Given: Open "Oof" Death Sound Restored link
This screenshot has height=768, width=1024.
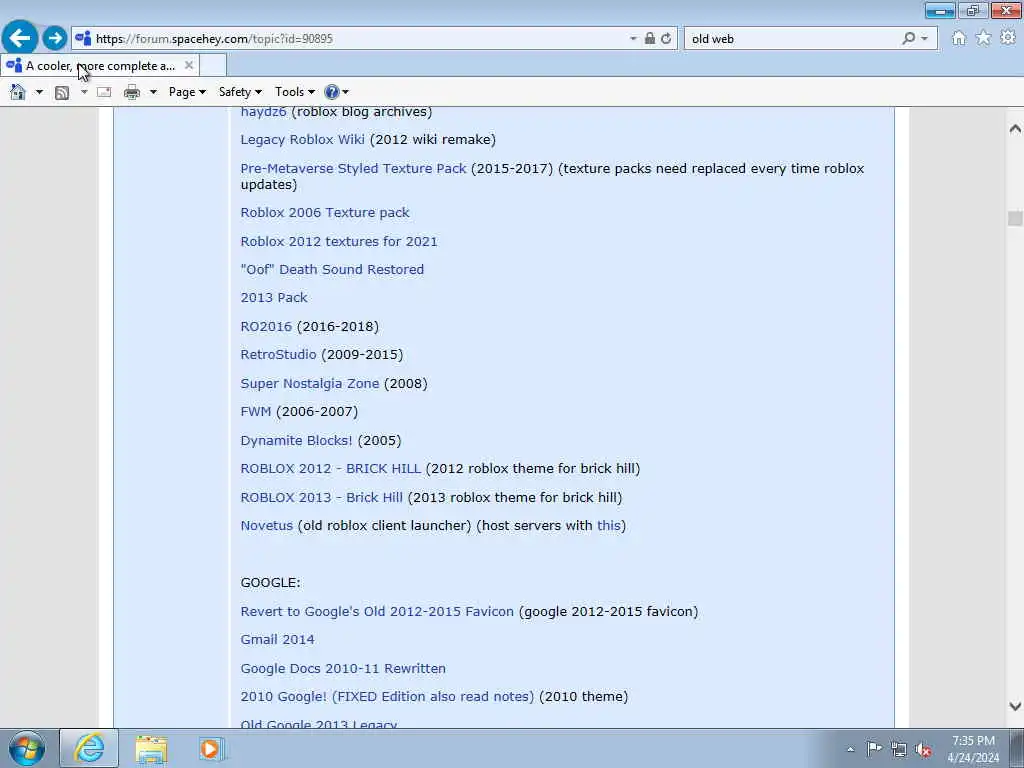Looking at the screenshot, I should [x=332, y=270].
